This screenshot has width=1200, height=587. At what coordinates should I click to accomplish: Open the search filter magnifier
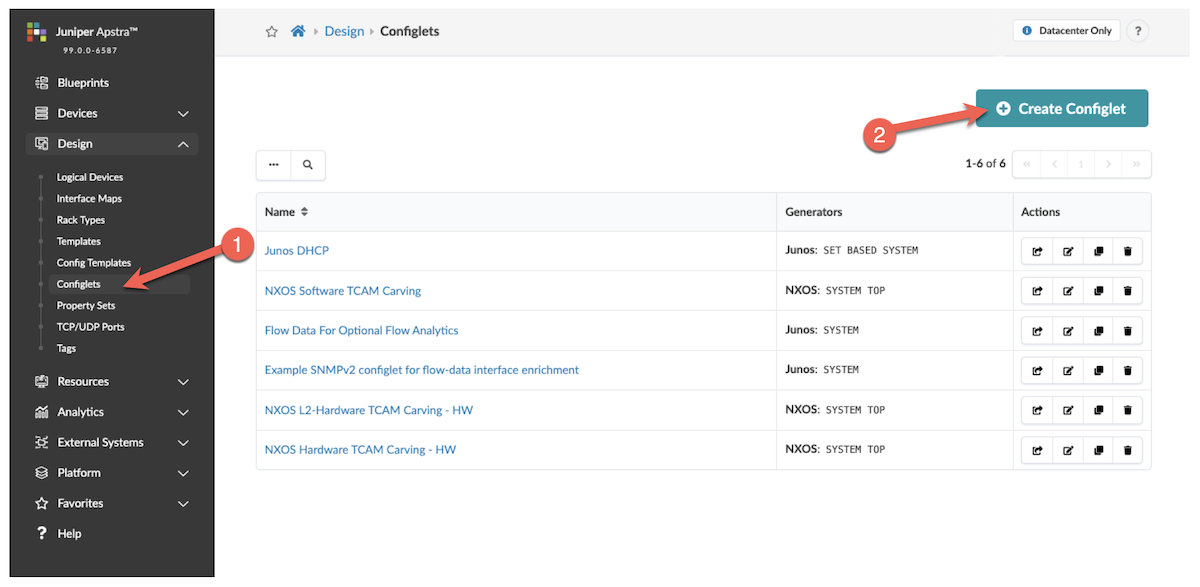pos(308,165)
